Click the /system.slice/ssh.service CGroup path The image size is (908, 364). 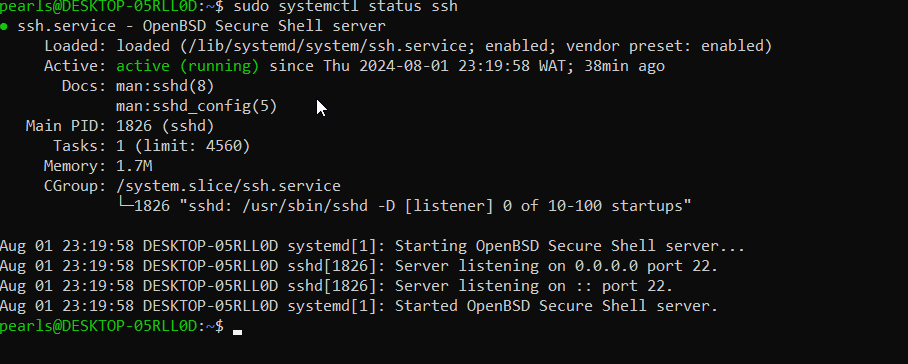click(x=228, y=186)
